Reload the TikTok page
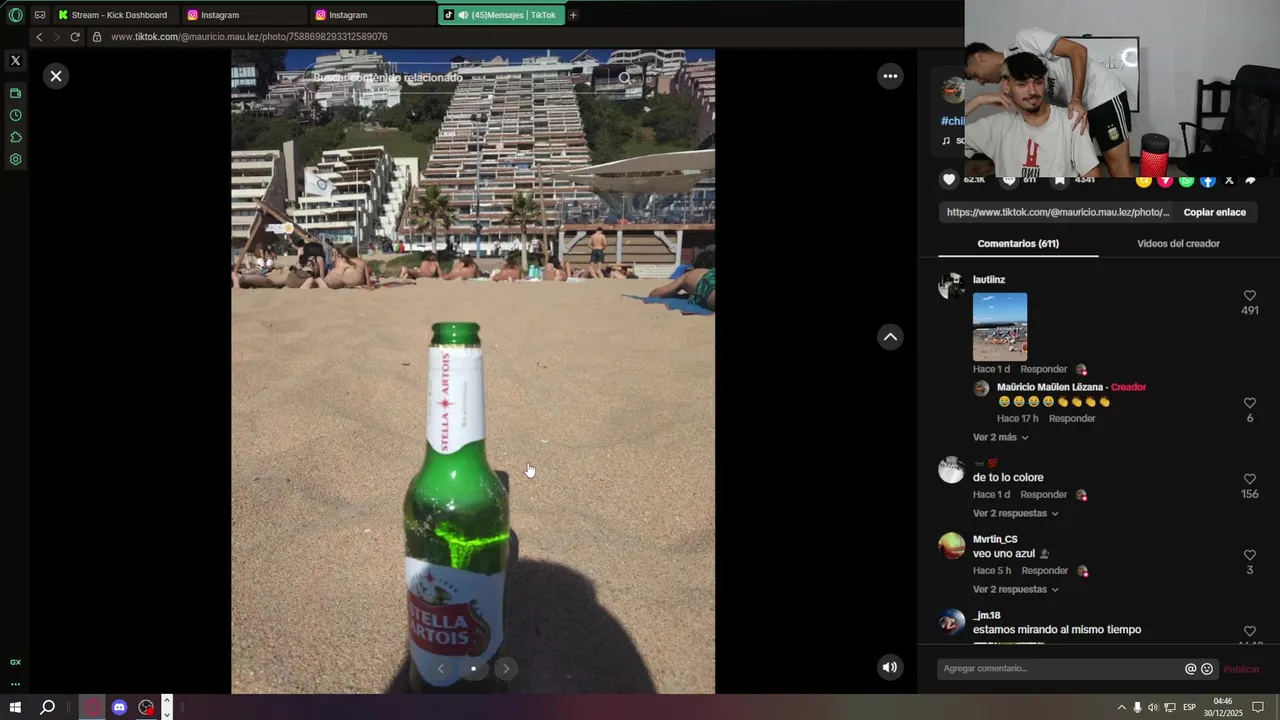 tap(74, 37)
